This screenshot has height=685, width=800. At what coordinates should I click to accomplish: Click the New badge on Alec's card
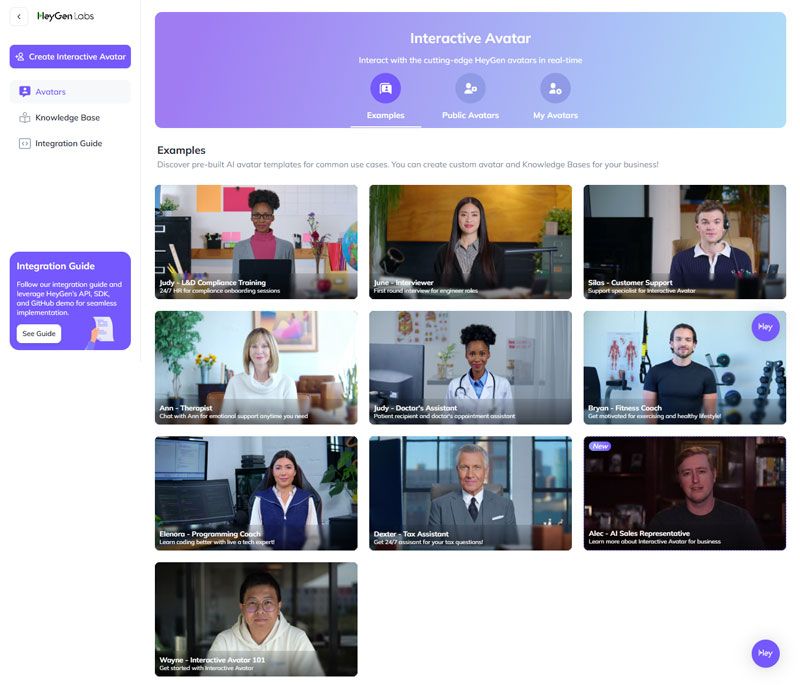click(x=600, y=446)
